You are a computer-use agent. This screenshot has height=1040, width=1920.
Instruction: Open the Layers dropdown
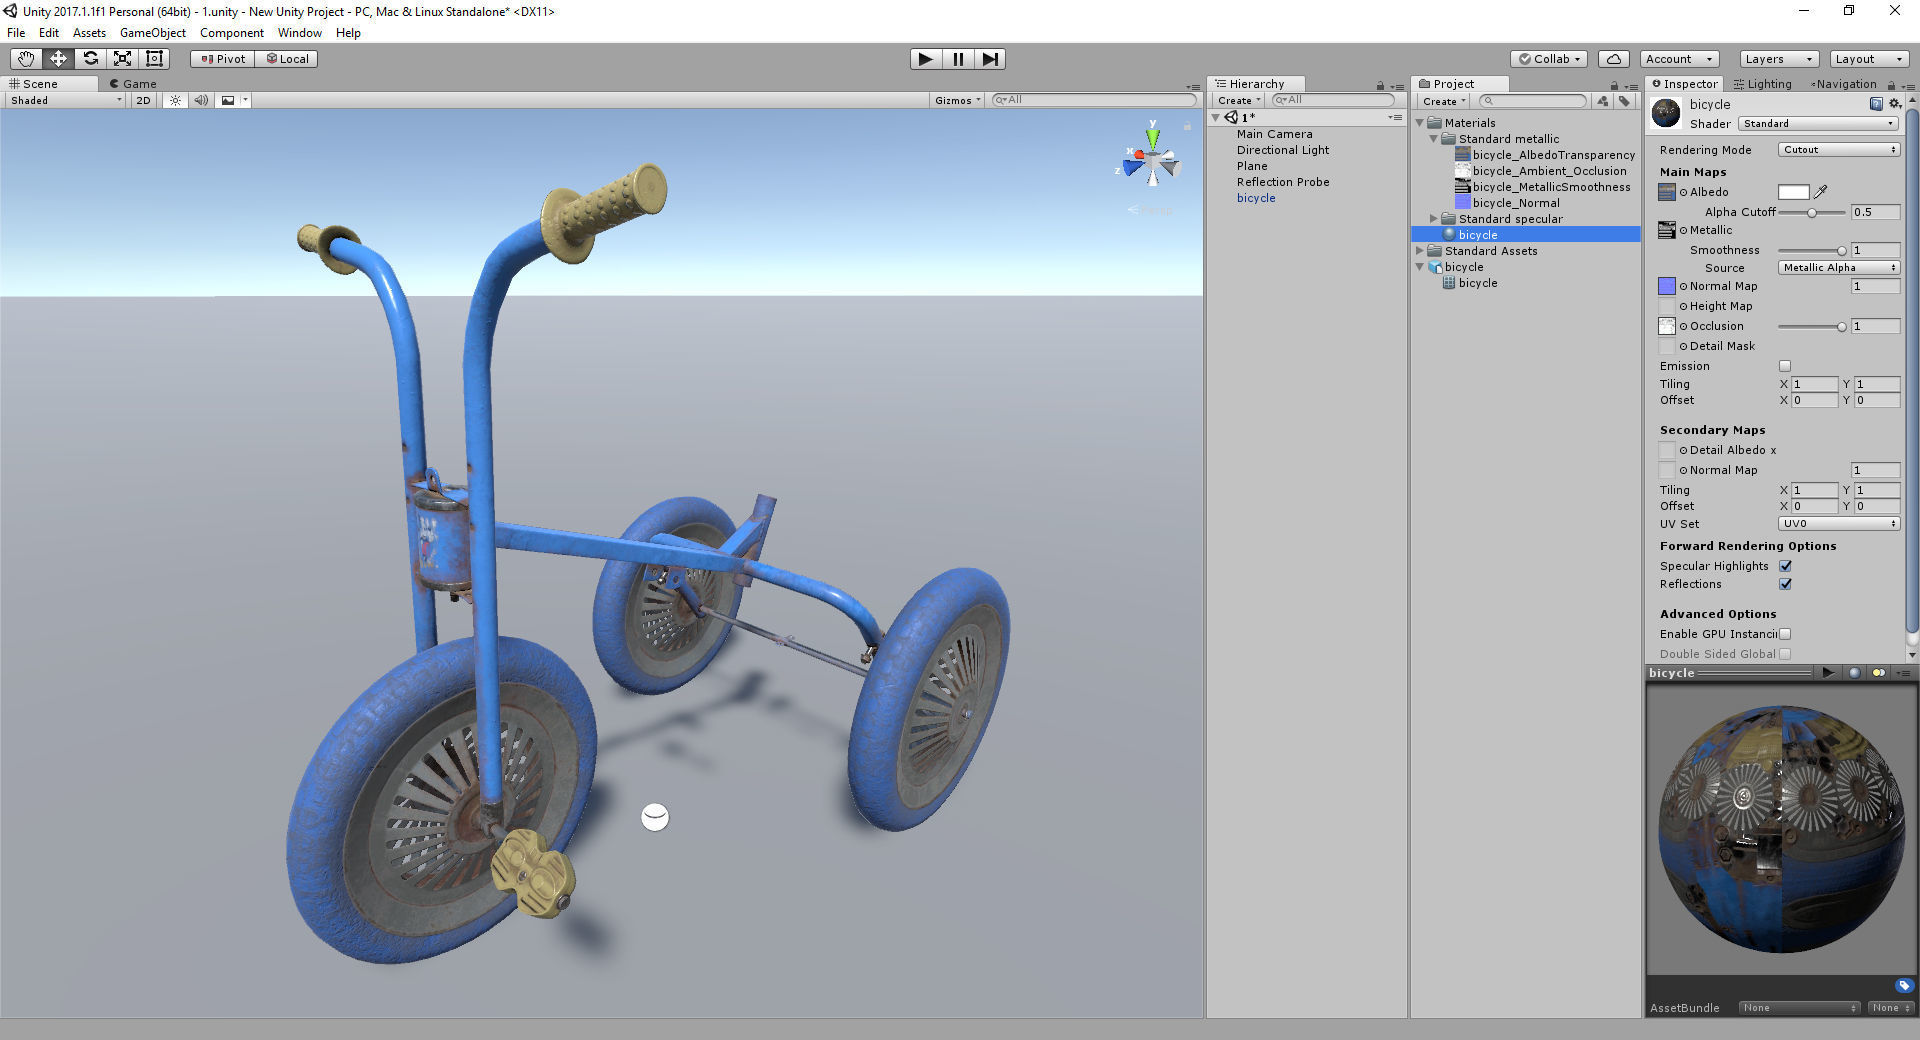coord(1778,59)
